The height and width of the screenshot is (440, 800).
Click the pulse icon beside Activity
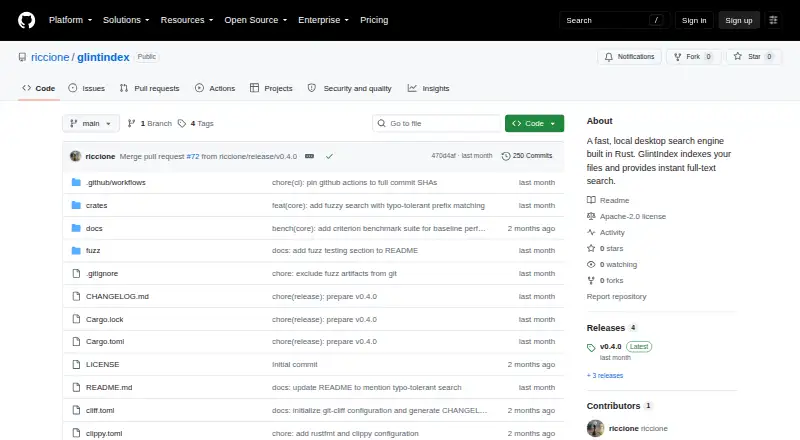pyautogui.click(x=591, y=232)
